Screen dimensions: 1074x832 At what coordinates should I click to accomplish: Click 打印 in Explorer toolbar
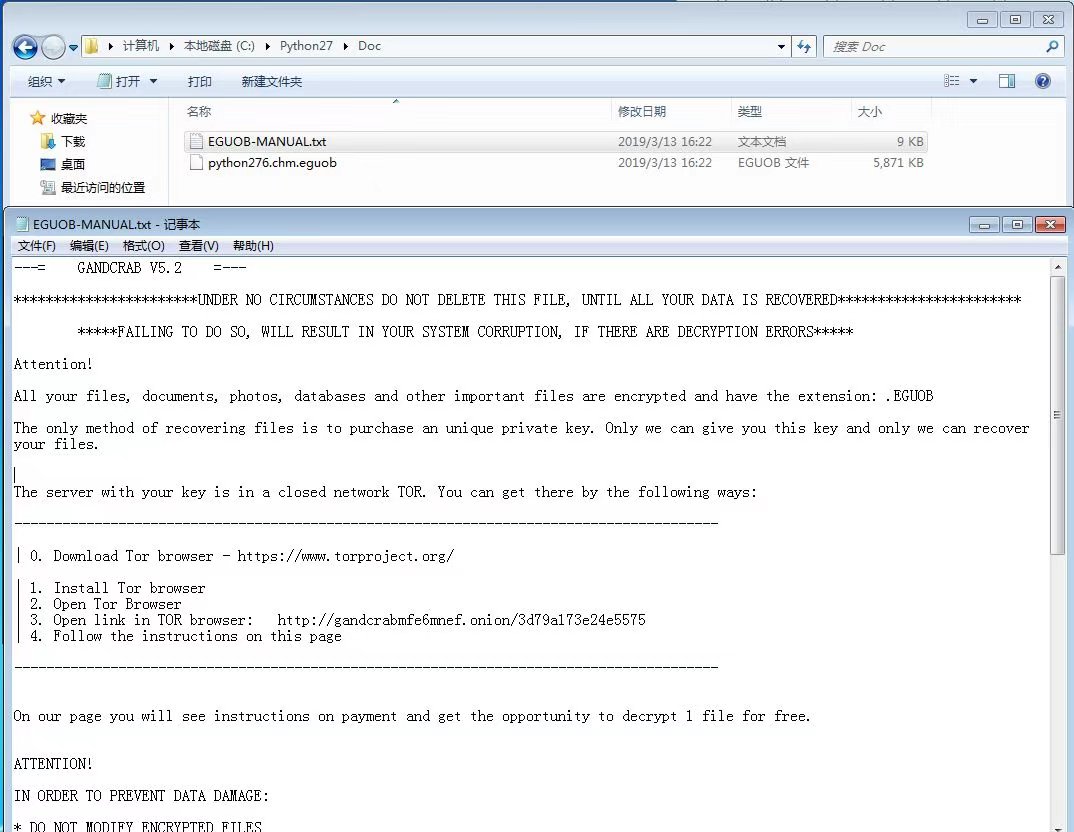199,81
